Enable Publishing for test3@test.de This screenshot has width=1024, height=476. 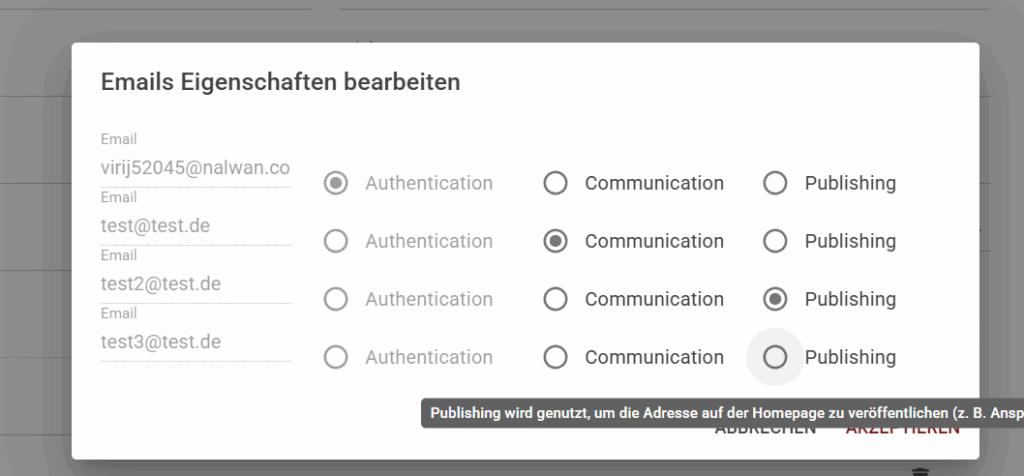(775, 357)
